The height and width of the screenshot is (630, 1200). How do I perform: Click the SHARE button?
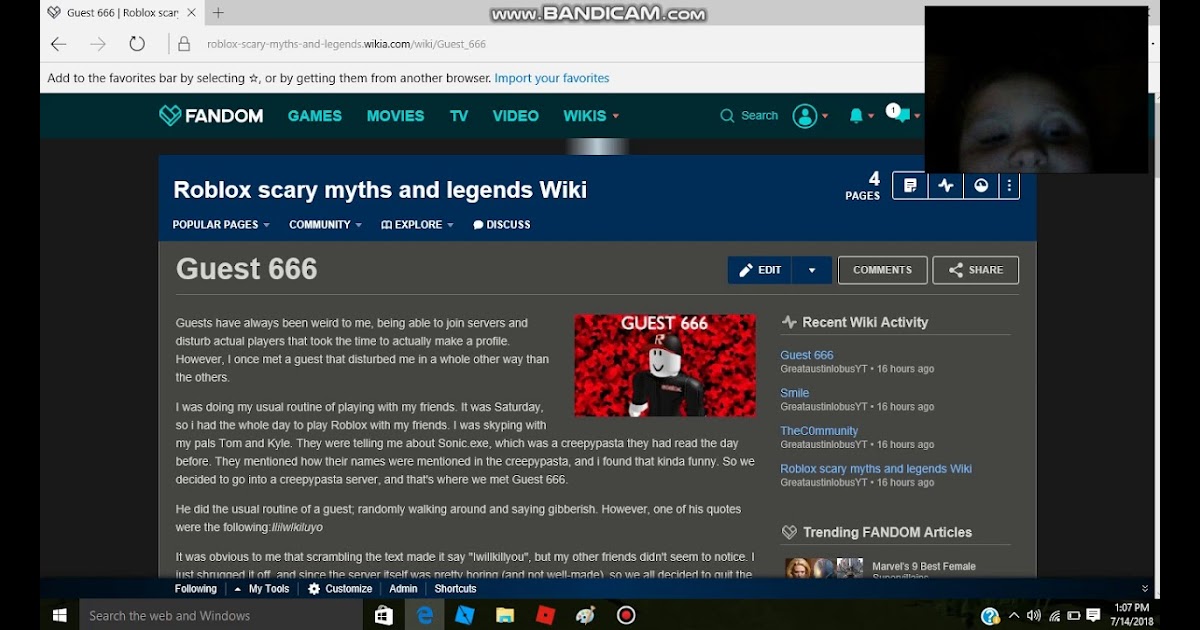[976, 270]
